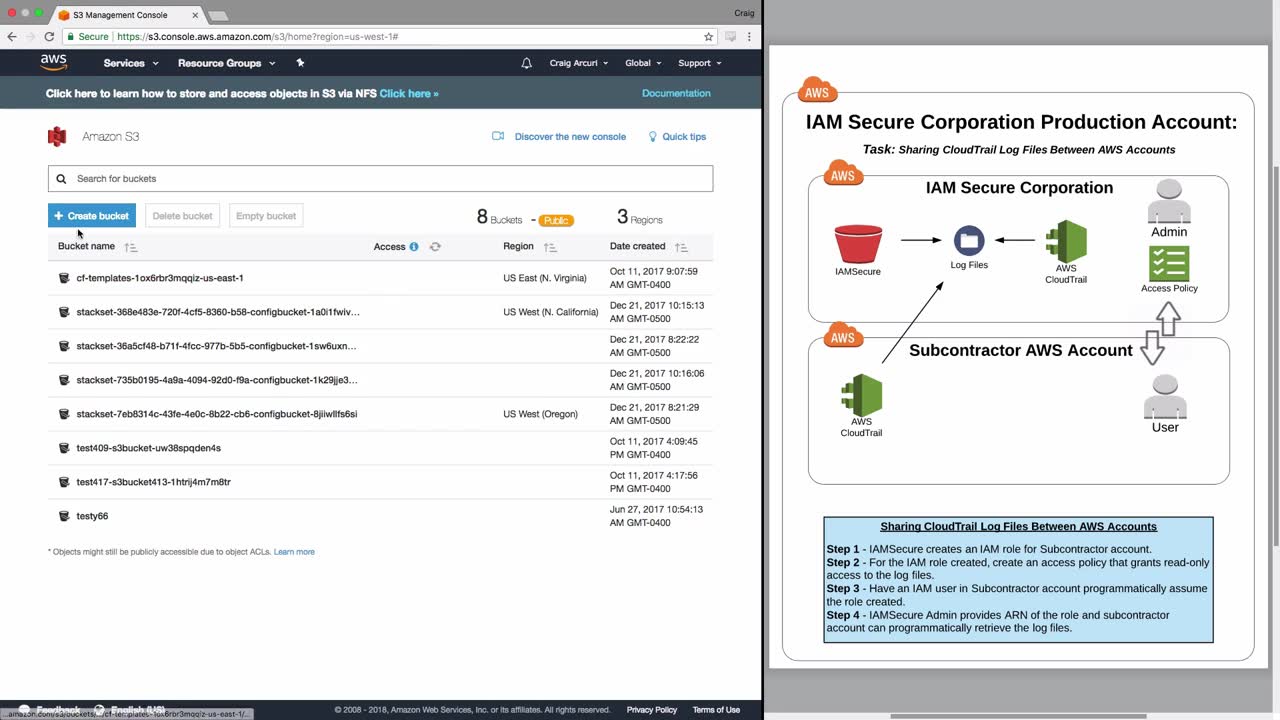This screenshot has width=1280, height=720.
Task: Open bucket starting with stackset-735b0195
Action: pyautogui.click(x=217, y=380)
